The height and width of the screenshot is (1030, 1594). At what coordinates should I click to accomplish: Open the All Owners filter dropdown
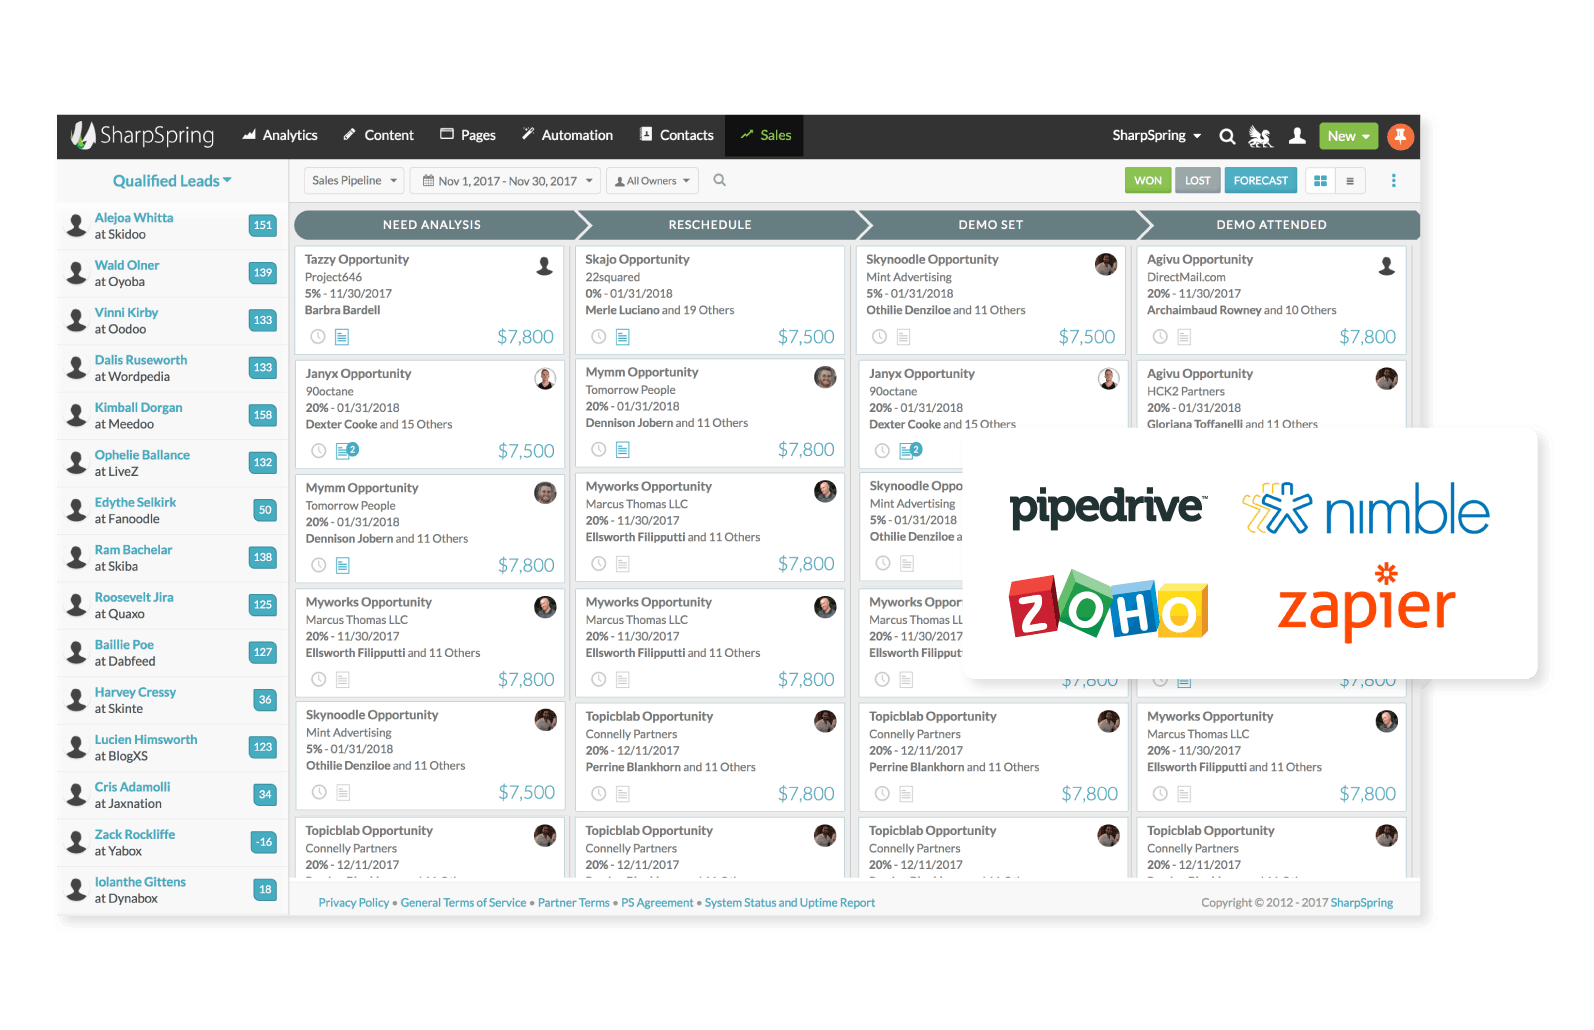click(x=652, y=181)
